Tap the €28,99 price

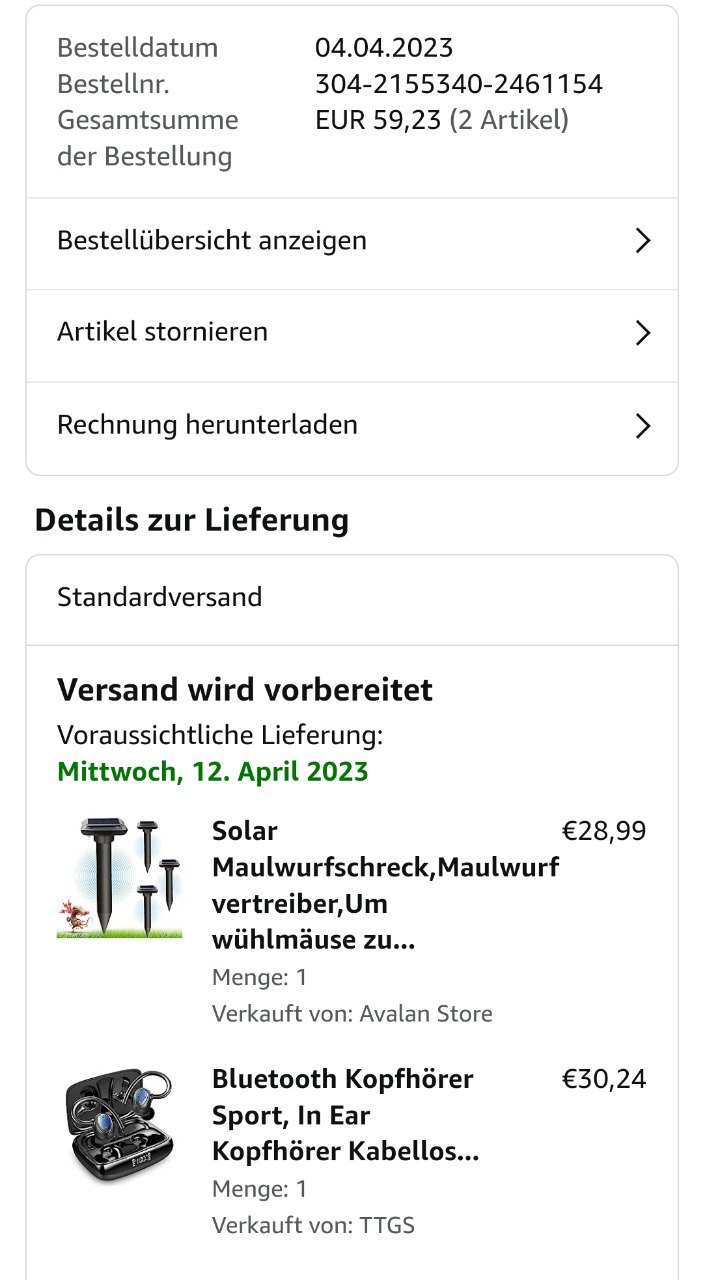pyautogui.click(x=604, y=831)
